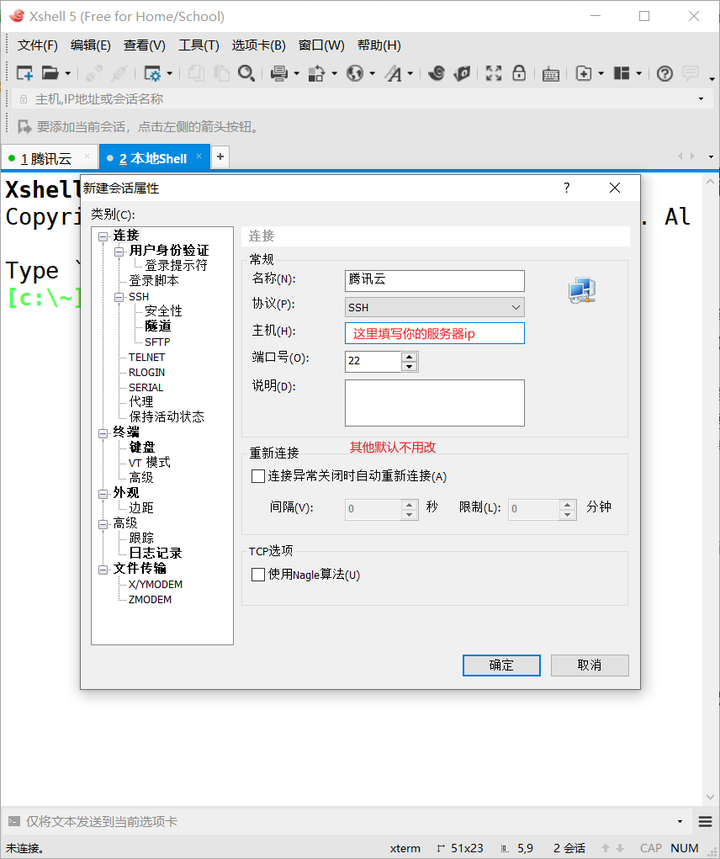
Task: Select ZMODEM in the category tree
Action: pyautogui.click(x=150, y=599)
